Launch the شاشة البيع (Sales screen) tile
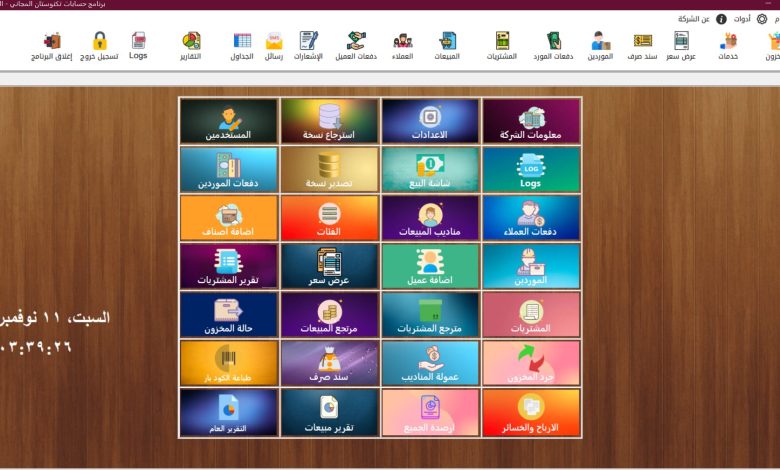 [x=430, y=170]
